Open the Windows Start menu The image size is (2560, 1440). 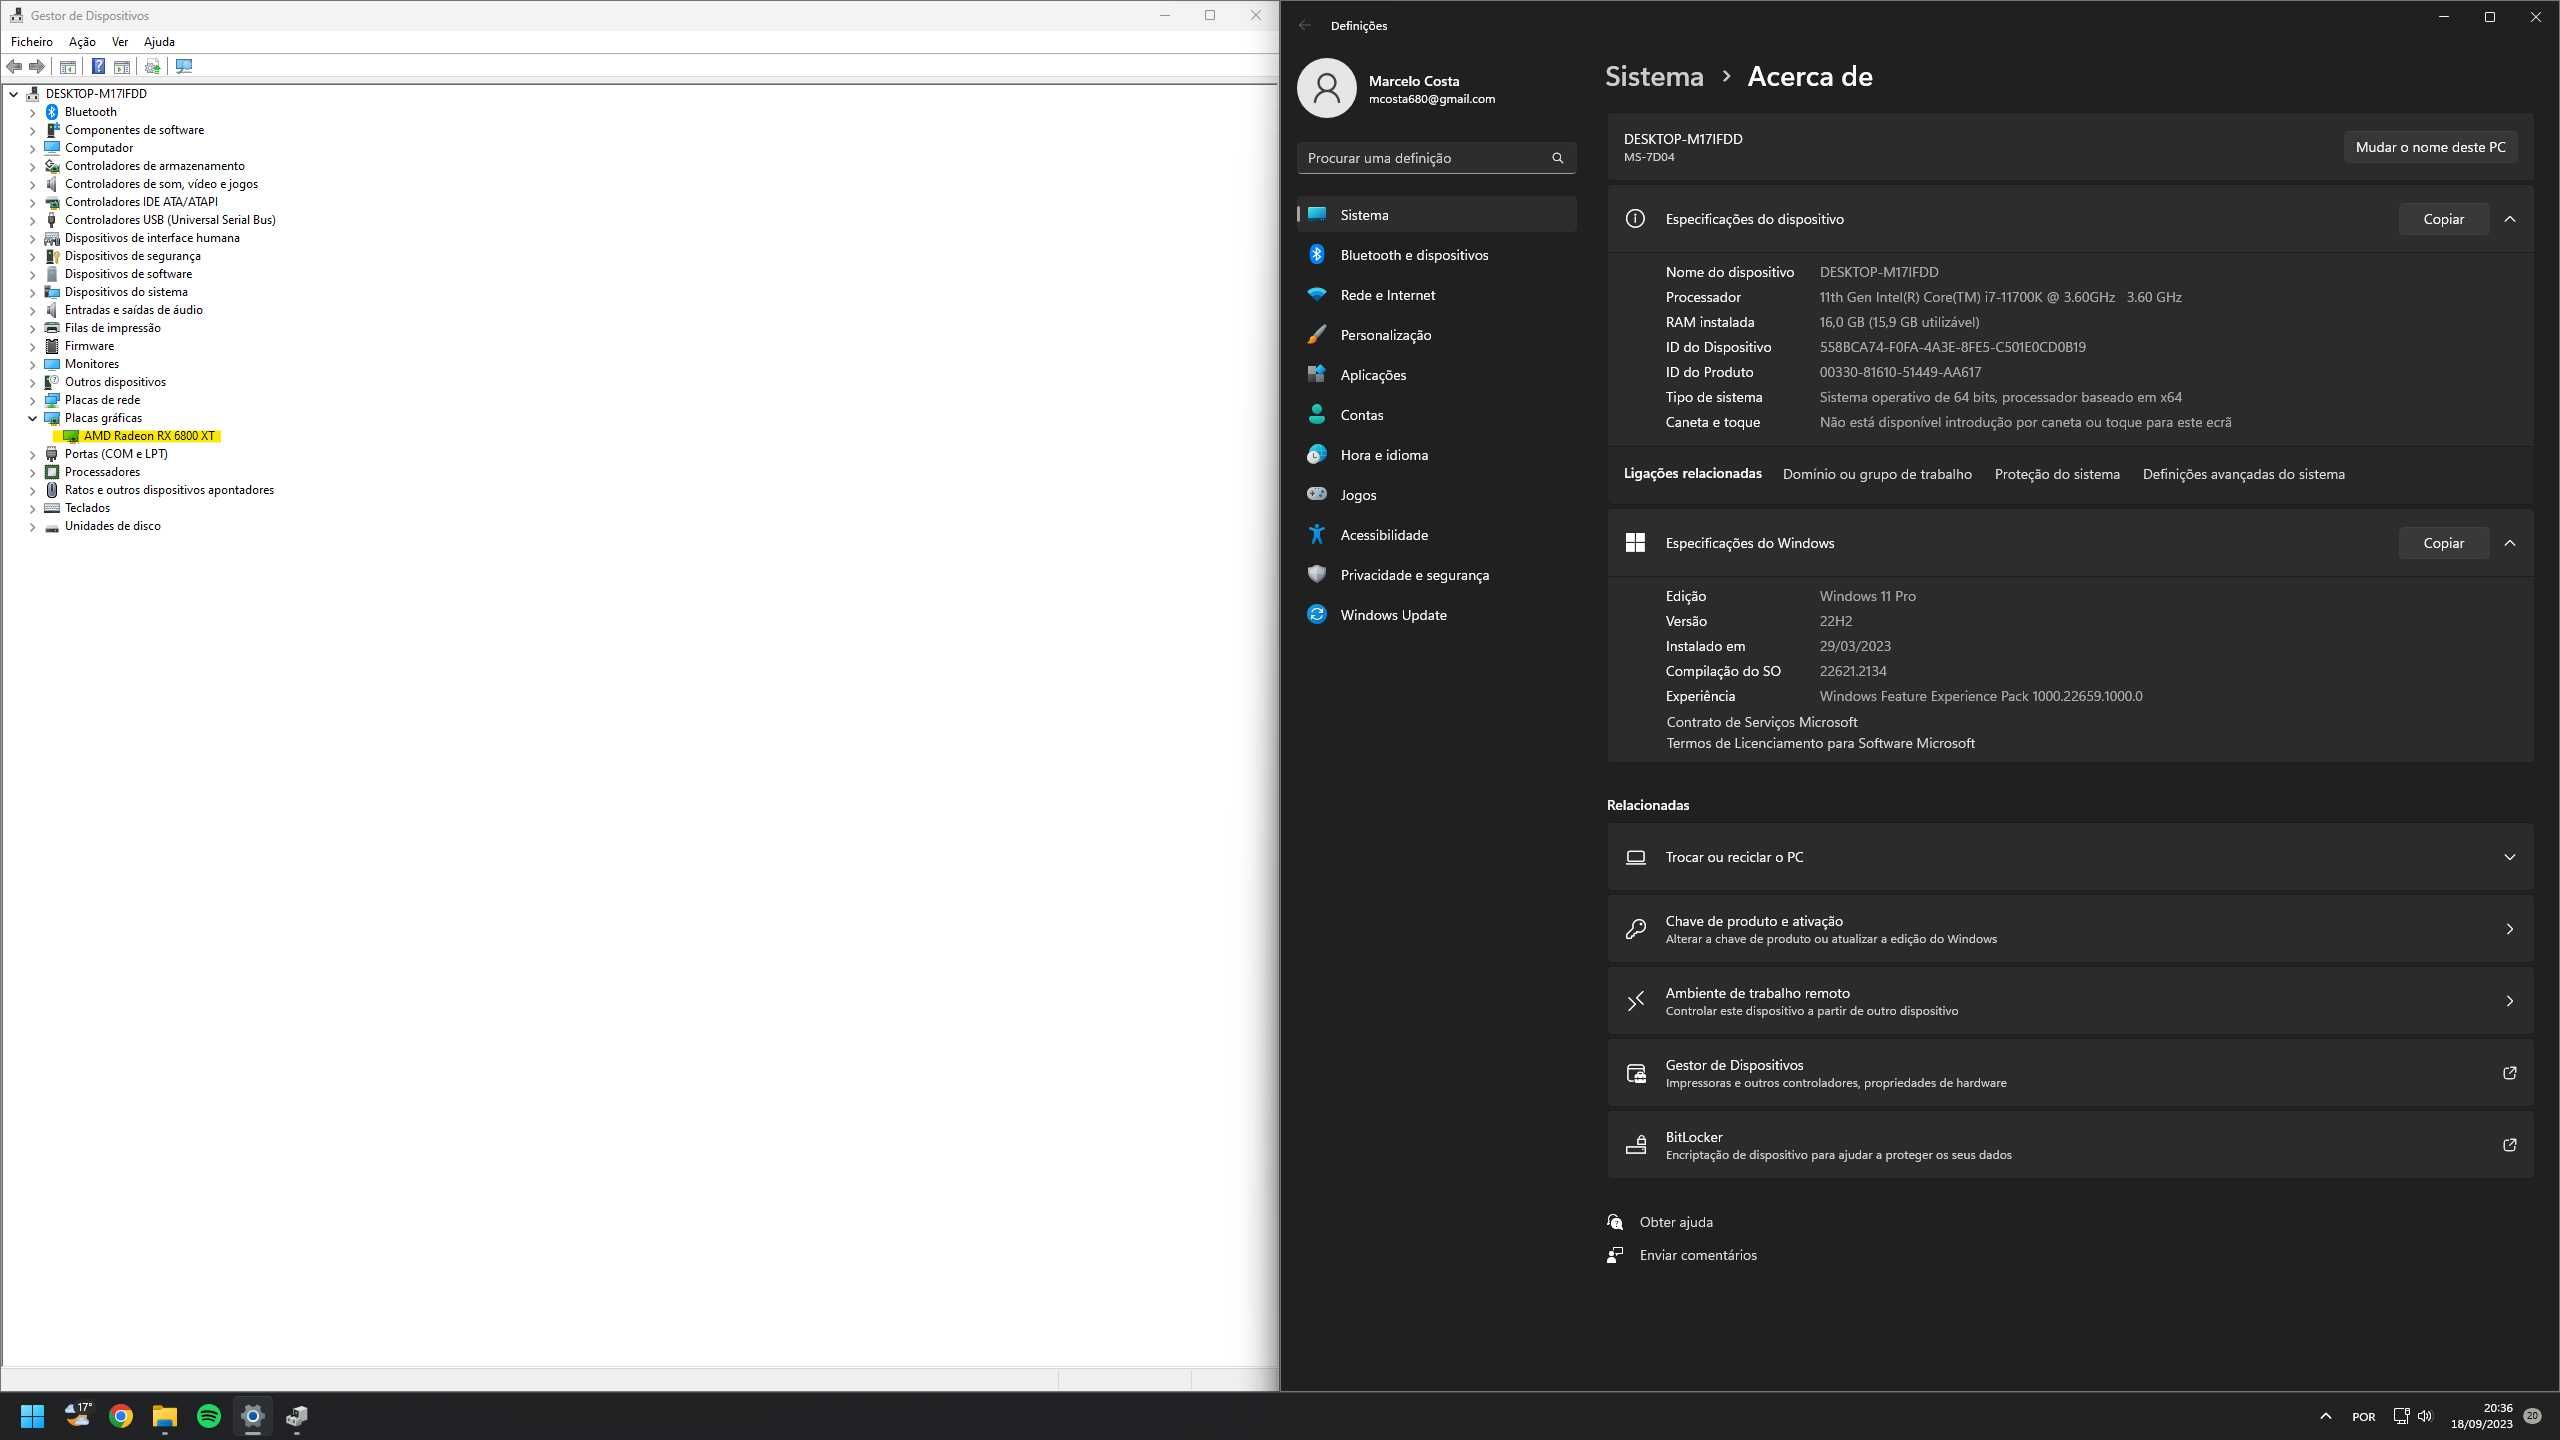click(33, 1416)
